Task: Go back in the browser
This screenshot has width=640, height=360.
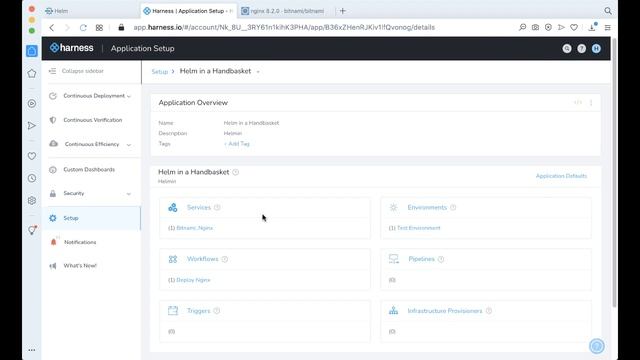Action: pos(52,27)
